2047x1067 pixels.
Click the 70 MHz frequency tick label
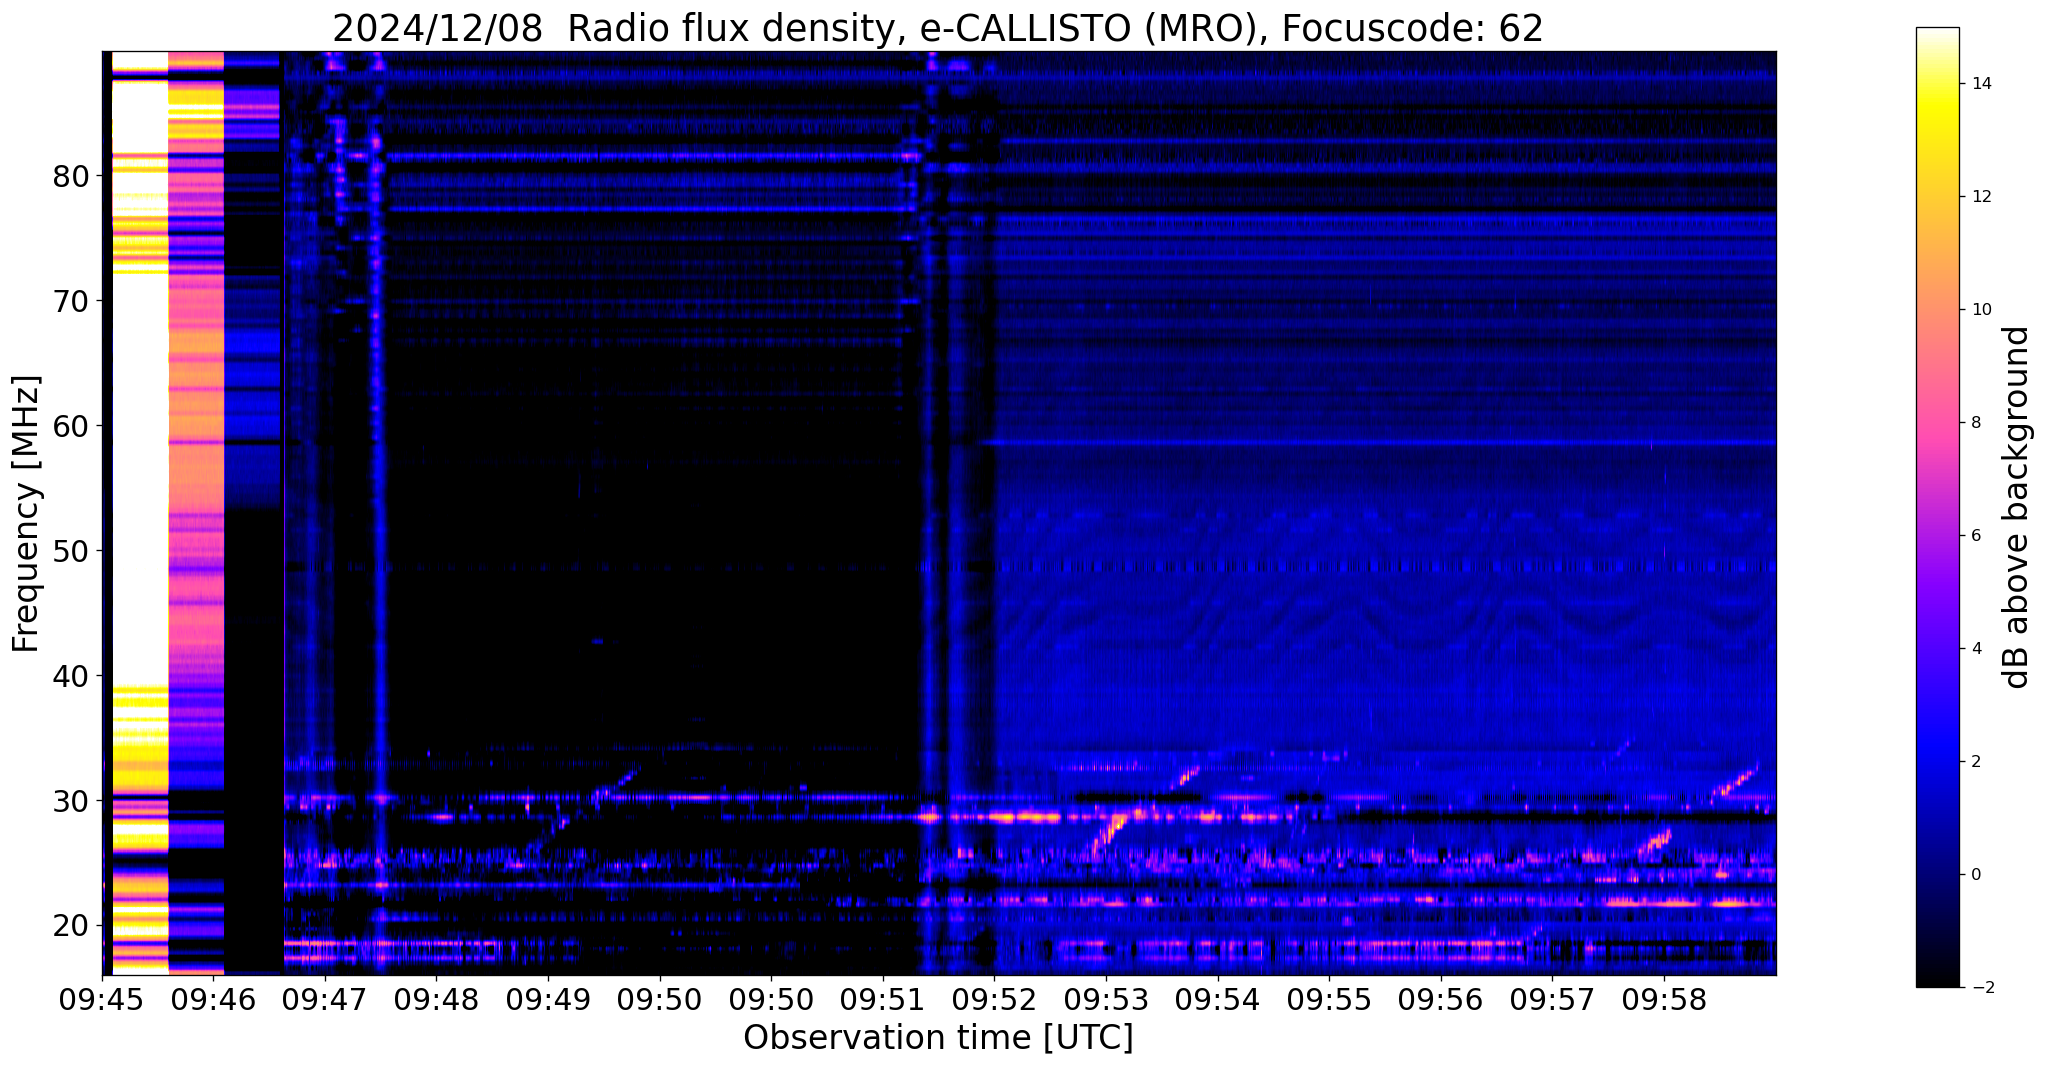(x=70, y=301)
